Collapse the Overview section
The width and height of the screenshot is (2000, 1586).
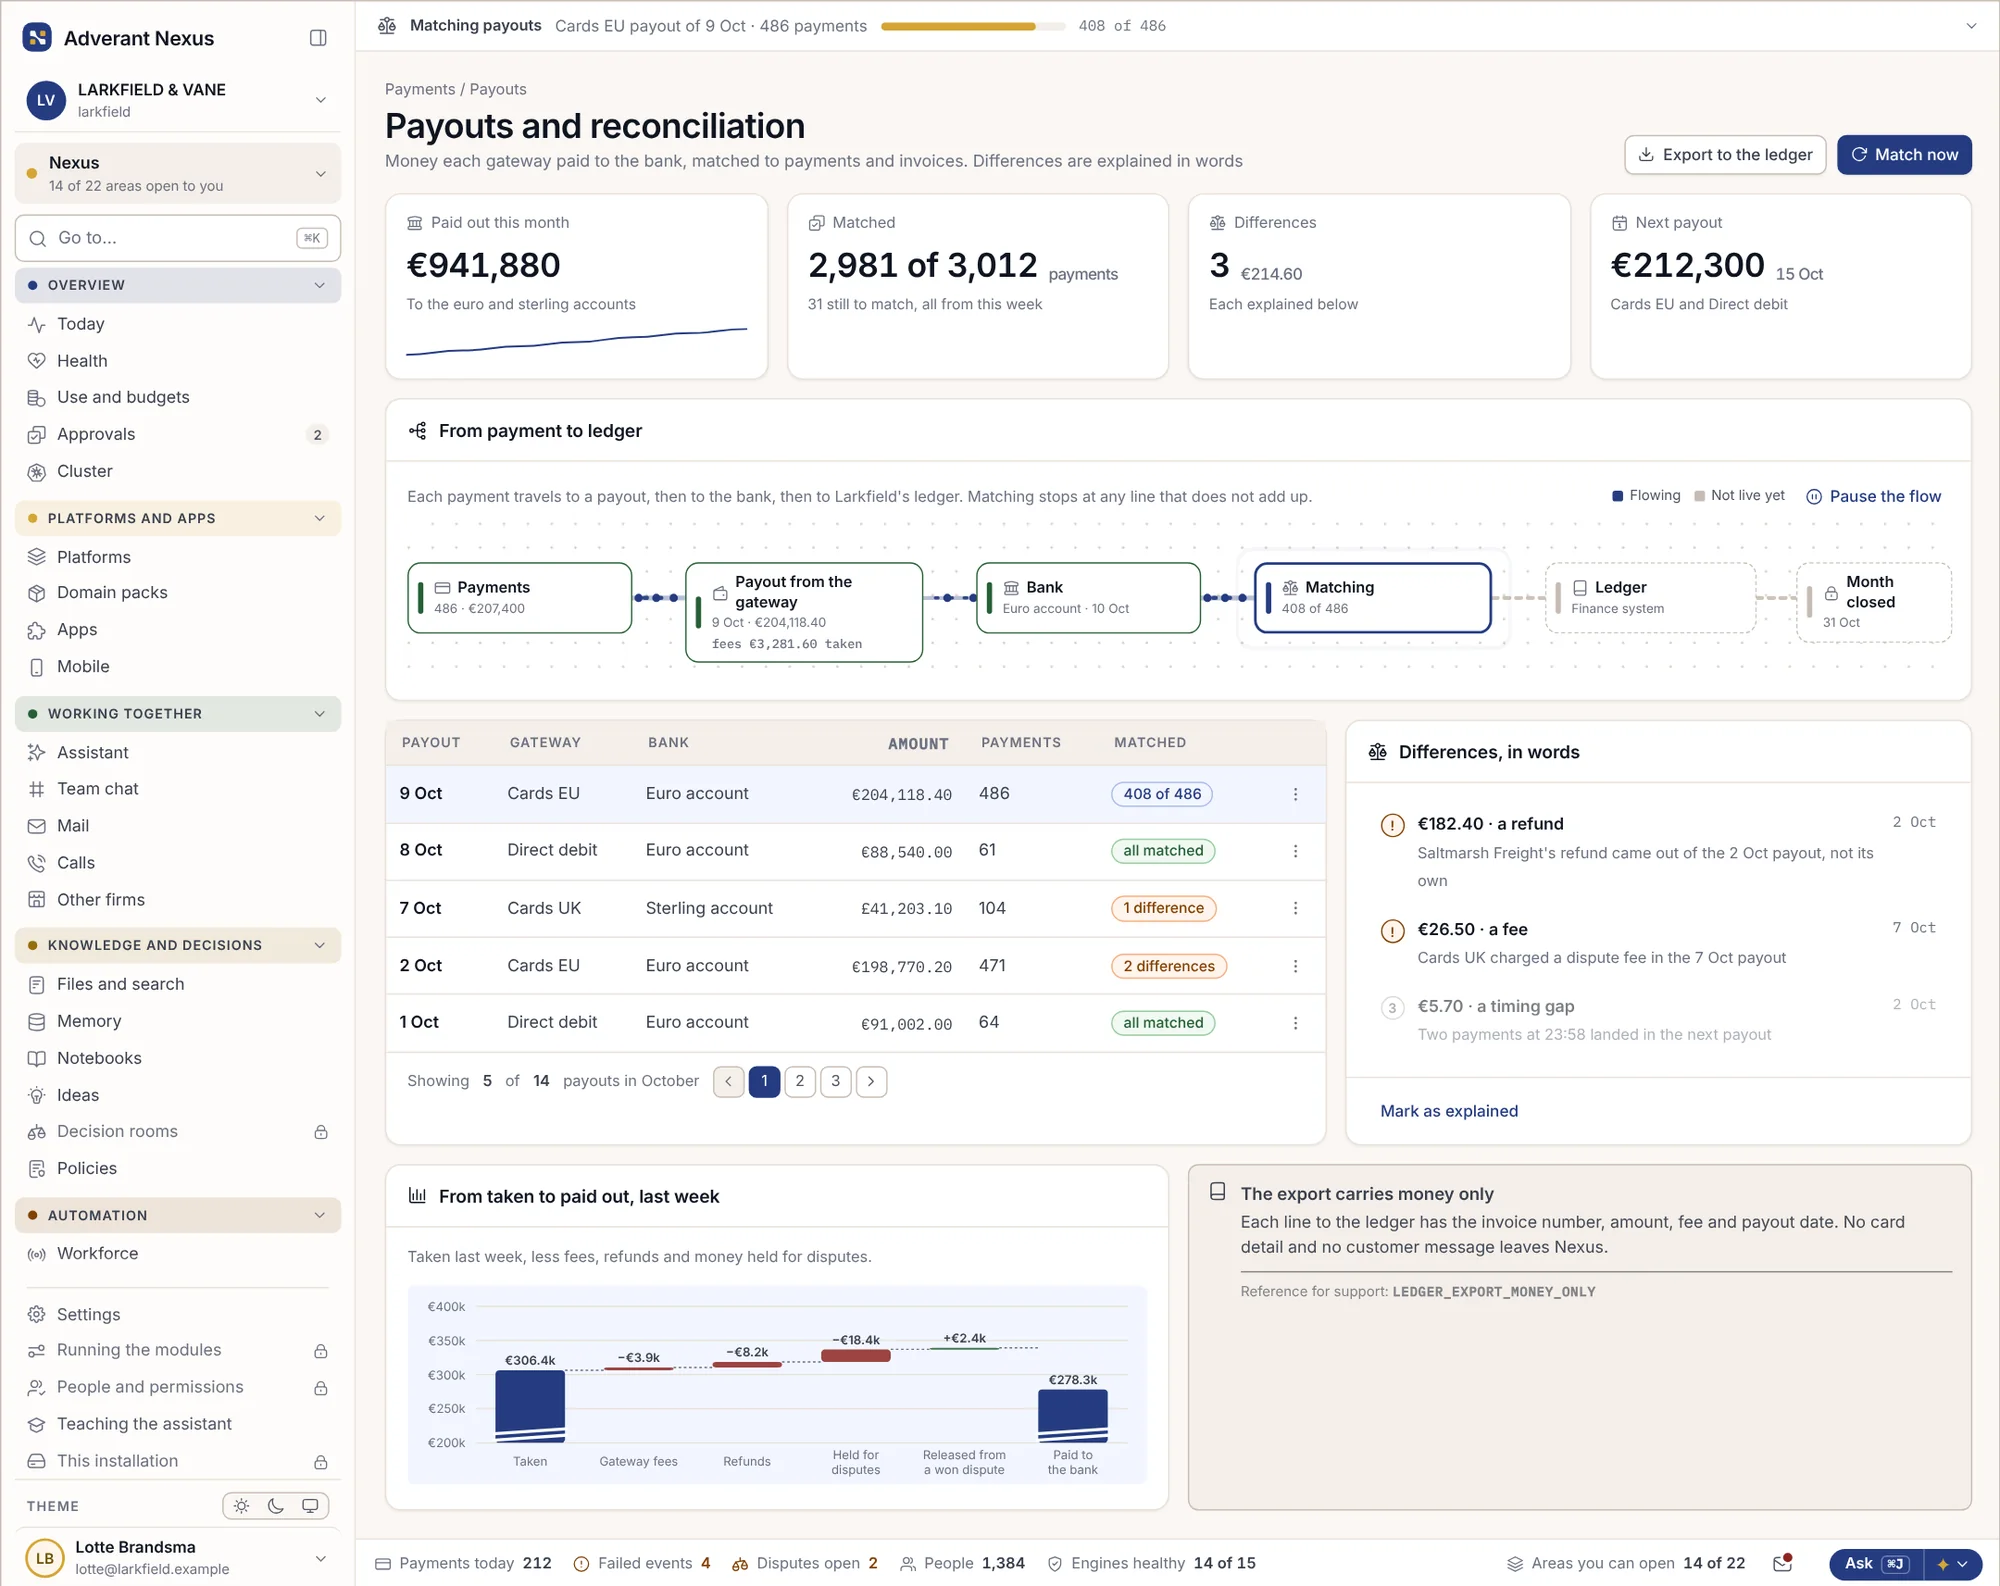click(x=320, y=286)
